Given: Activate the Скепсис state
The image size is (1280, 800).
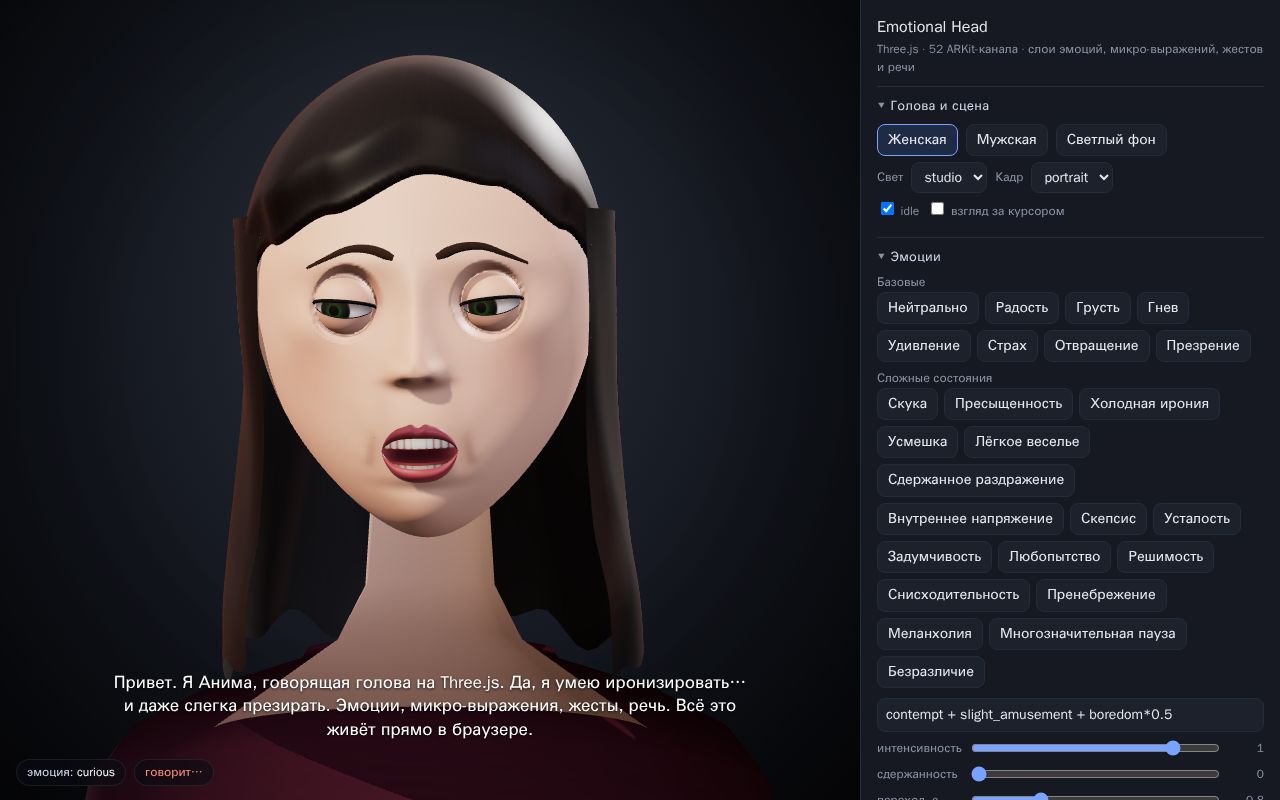Looking at the screenshot, I should click(x=1109, y=519).
